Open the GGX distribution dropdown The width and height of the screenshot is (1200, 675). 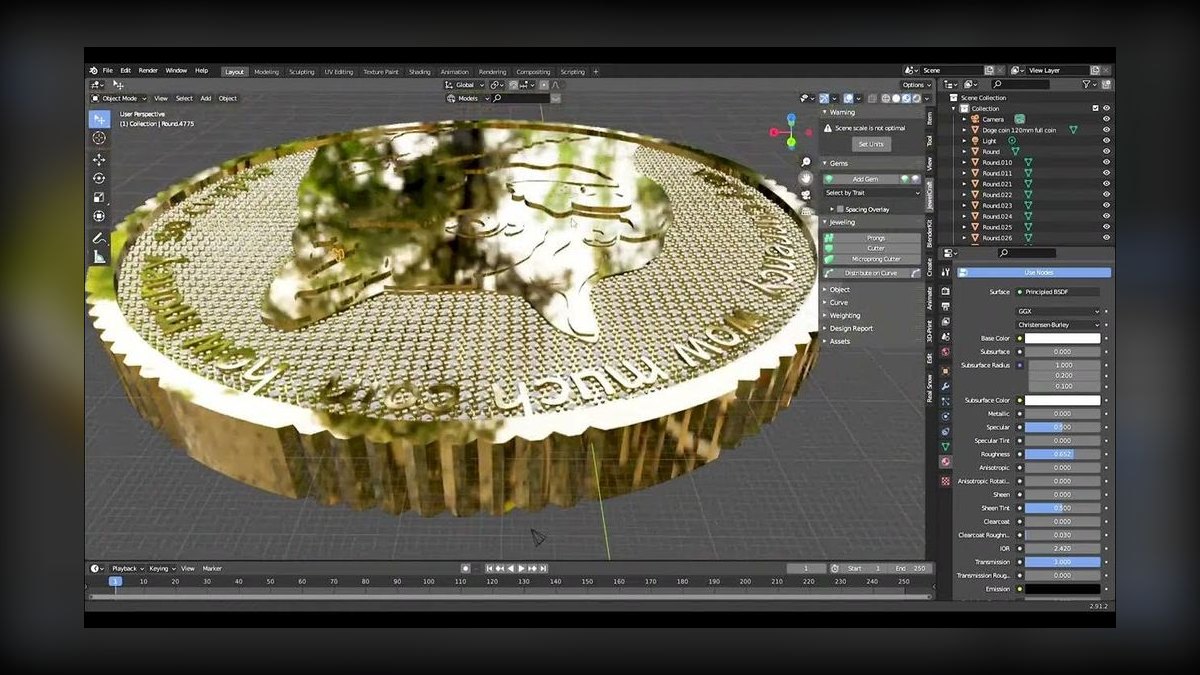click(1058, 311)
